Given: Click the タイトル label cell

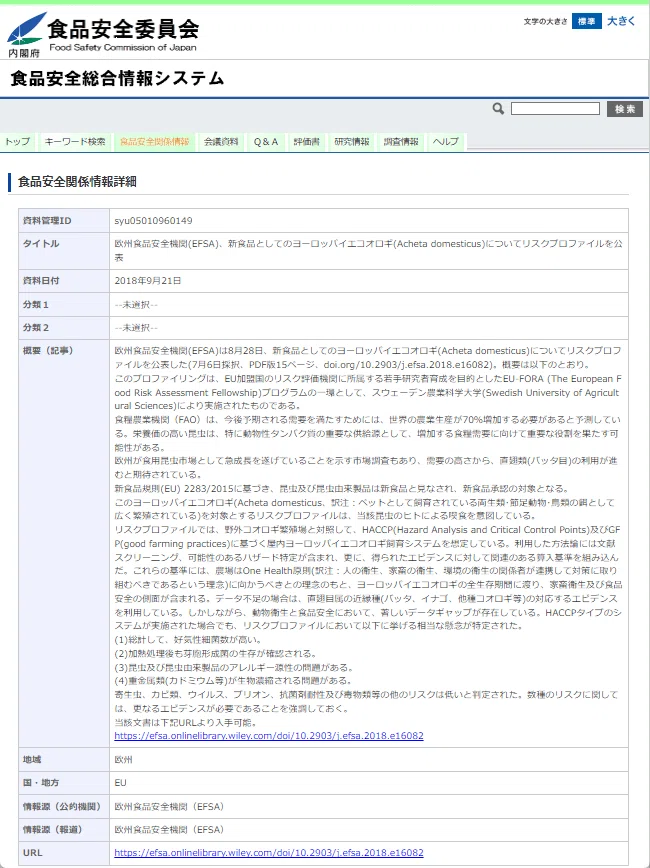Looking at the screenshot, I should click(64, 251).
